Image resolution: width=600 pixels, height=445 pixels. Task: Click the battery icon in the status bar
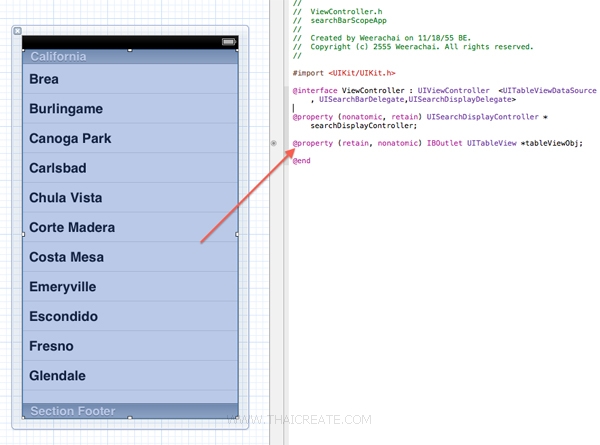pyautogui.click(x=228, y=42)
